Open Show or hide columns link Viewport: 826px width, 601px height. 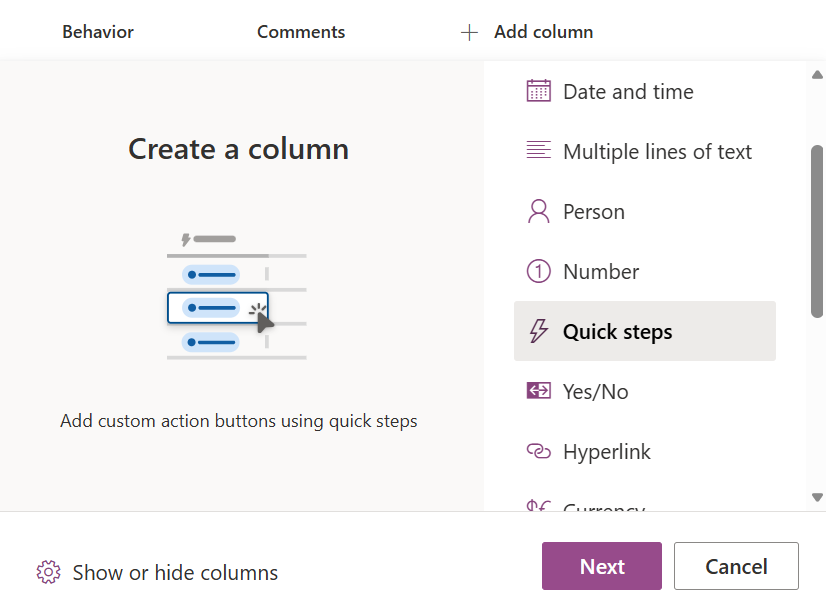click(175, 573)
